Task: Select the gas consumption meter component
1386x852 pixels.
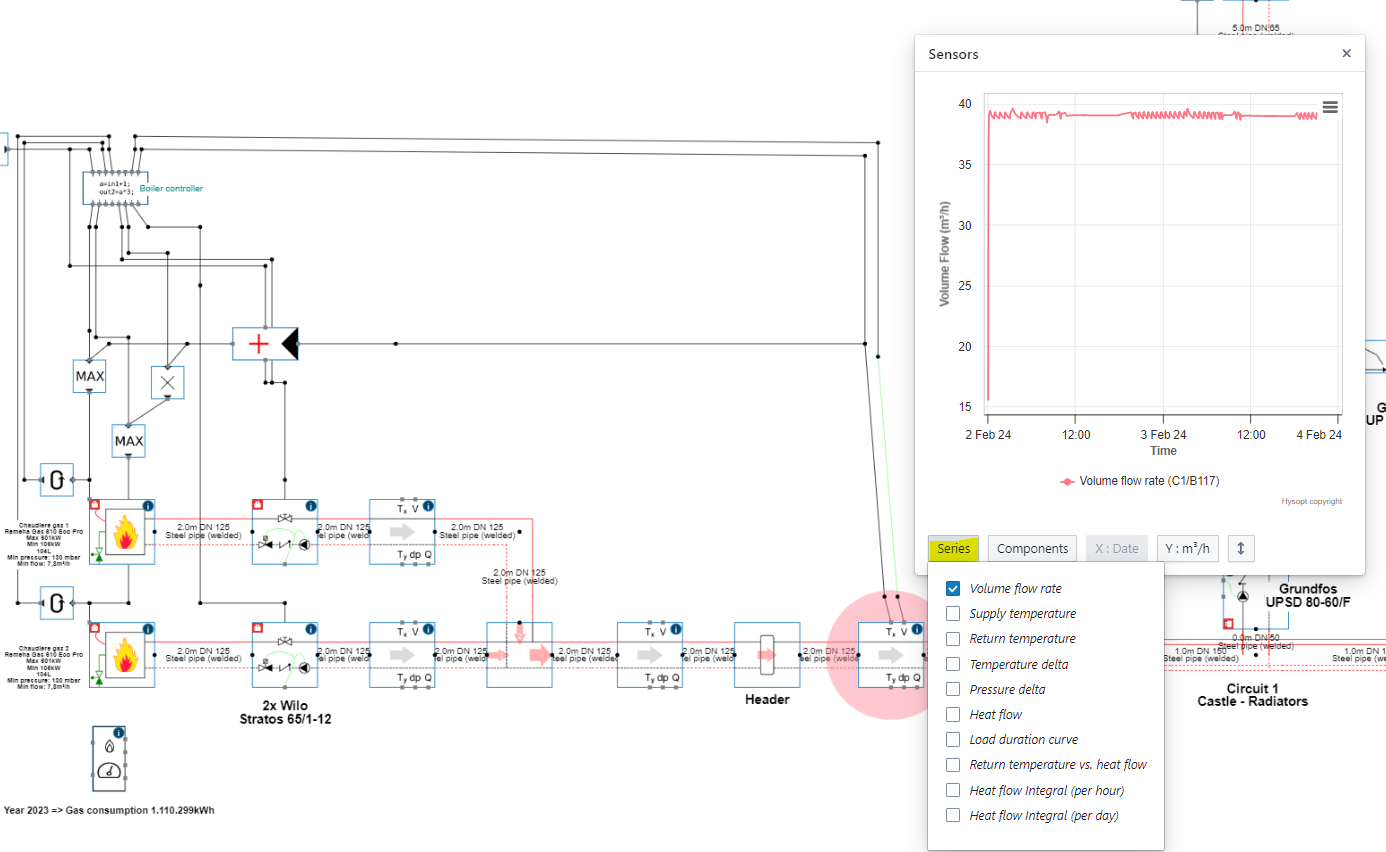Action: (x=109, y=759)
